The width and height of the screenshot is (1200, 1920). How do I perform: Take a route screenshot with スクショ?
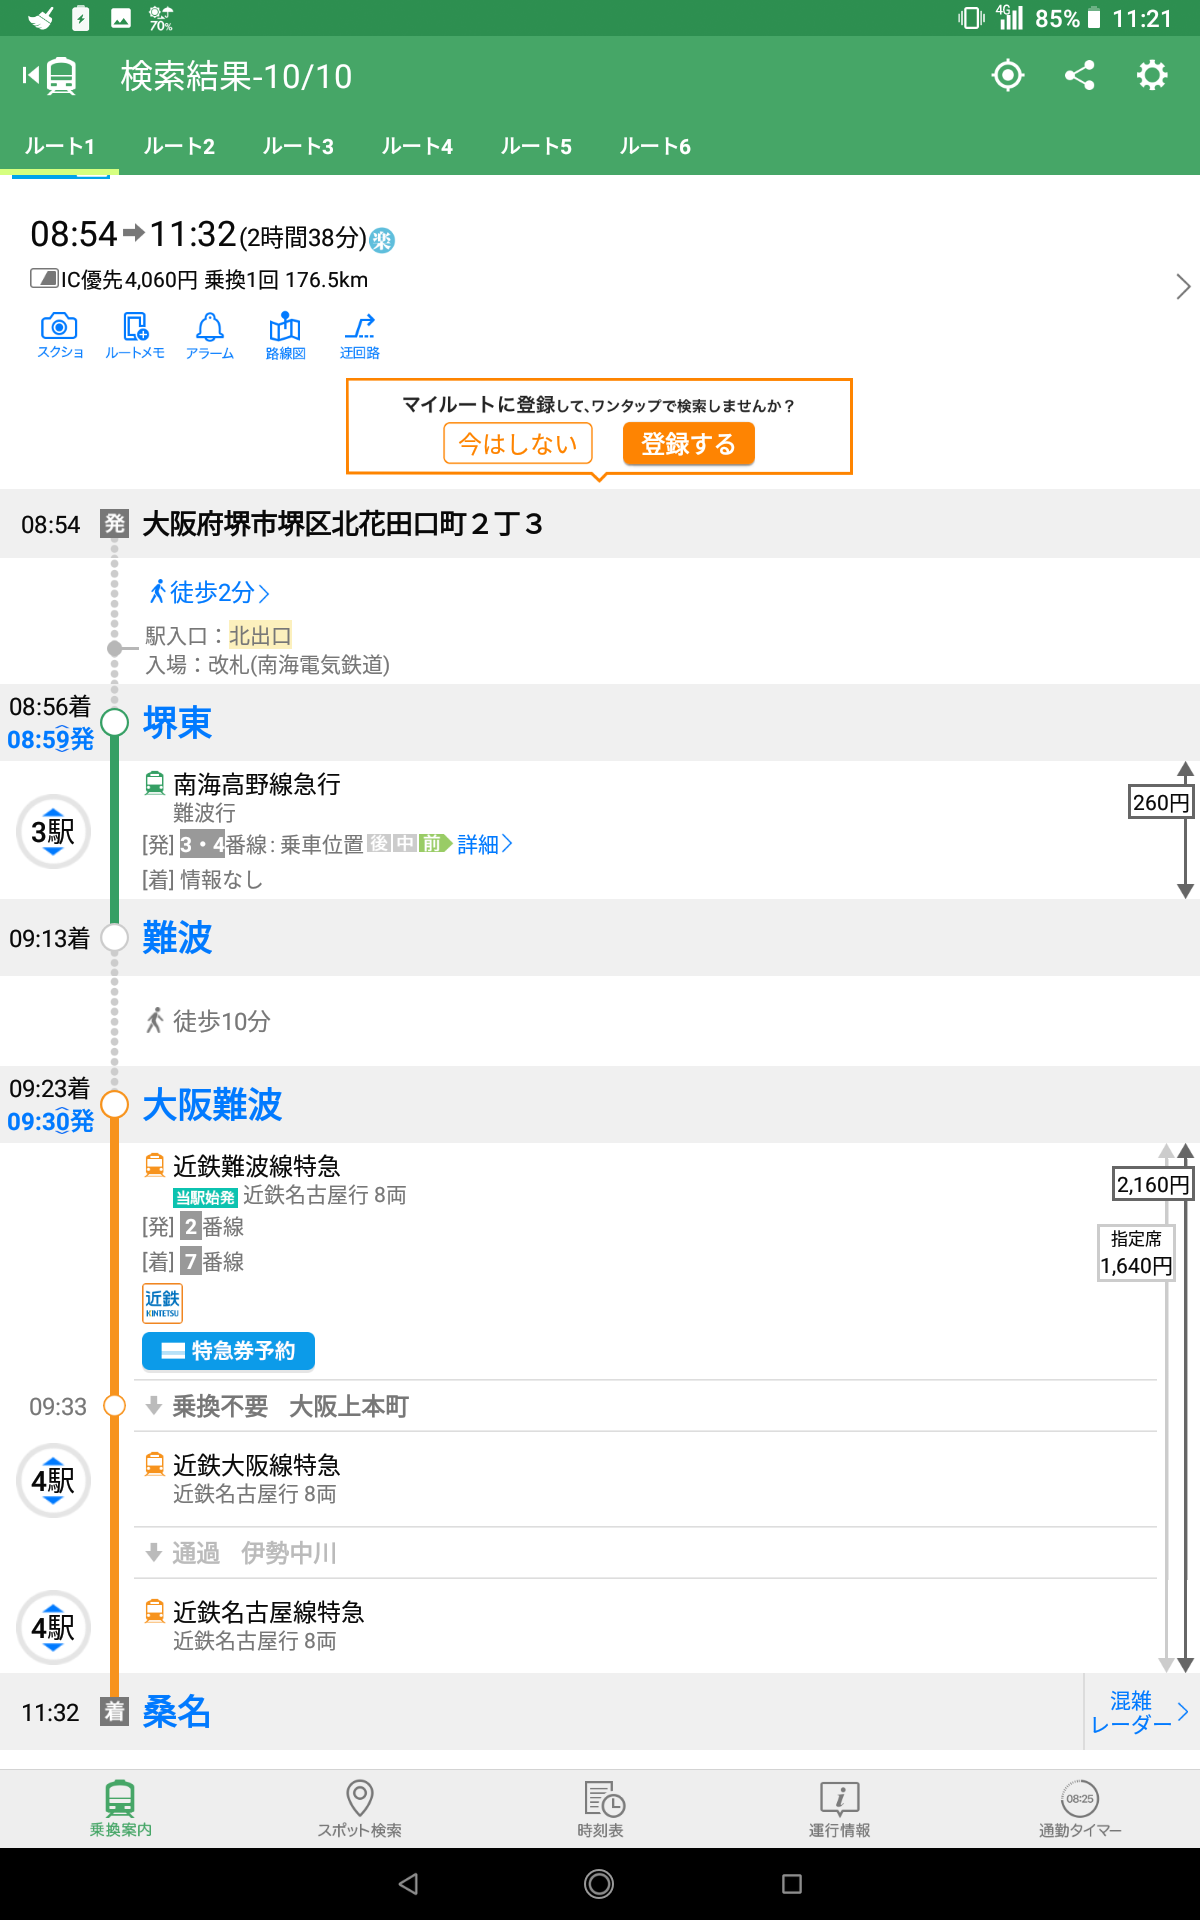60,336
